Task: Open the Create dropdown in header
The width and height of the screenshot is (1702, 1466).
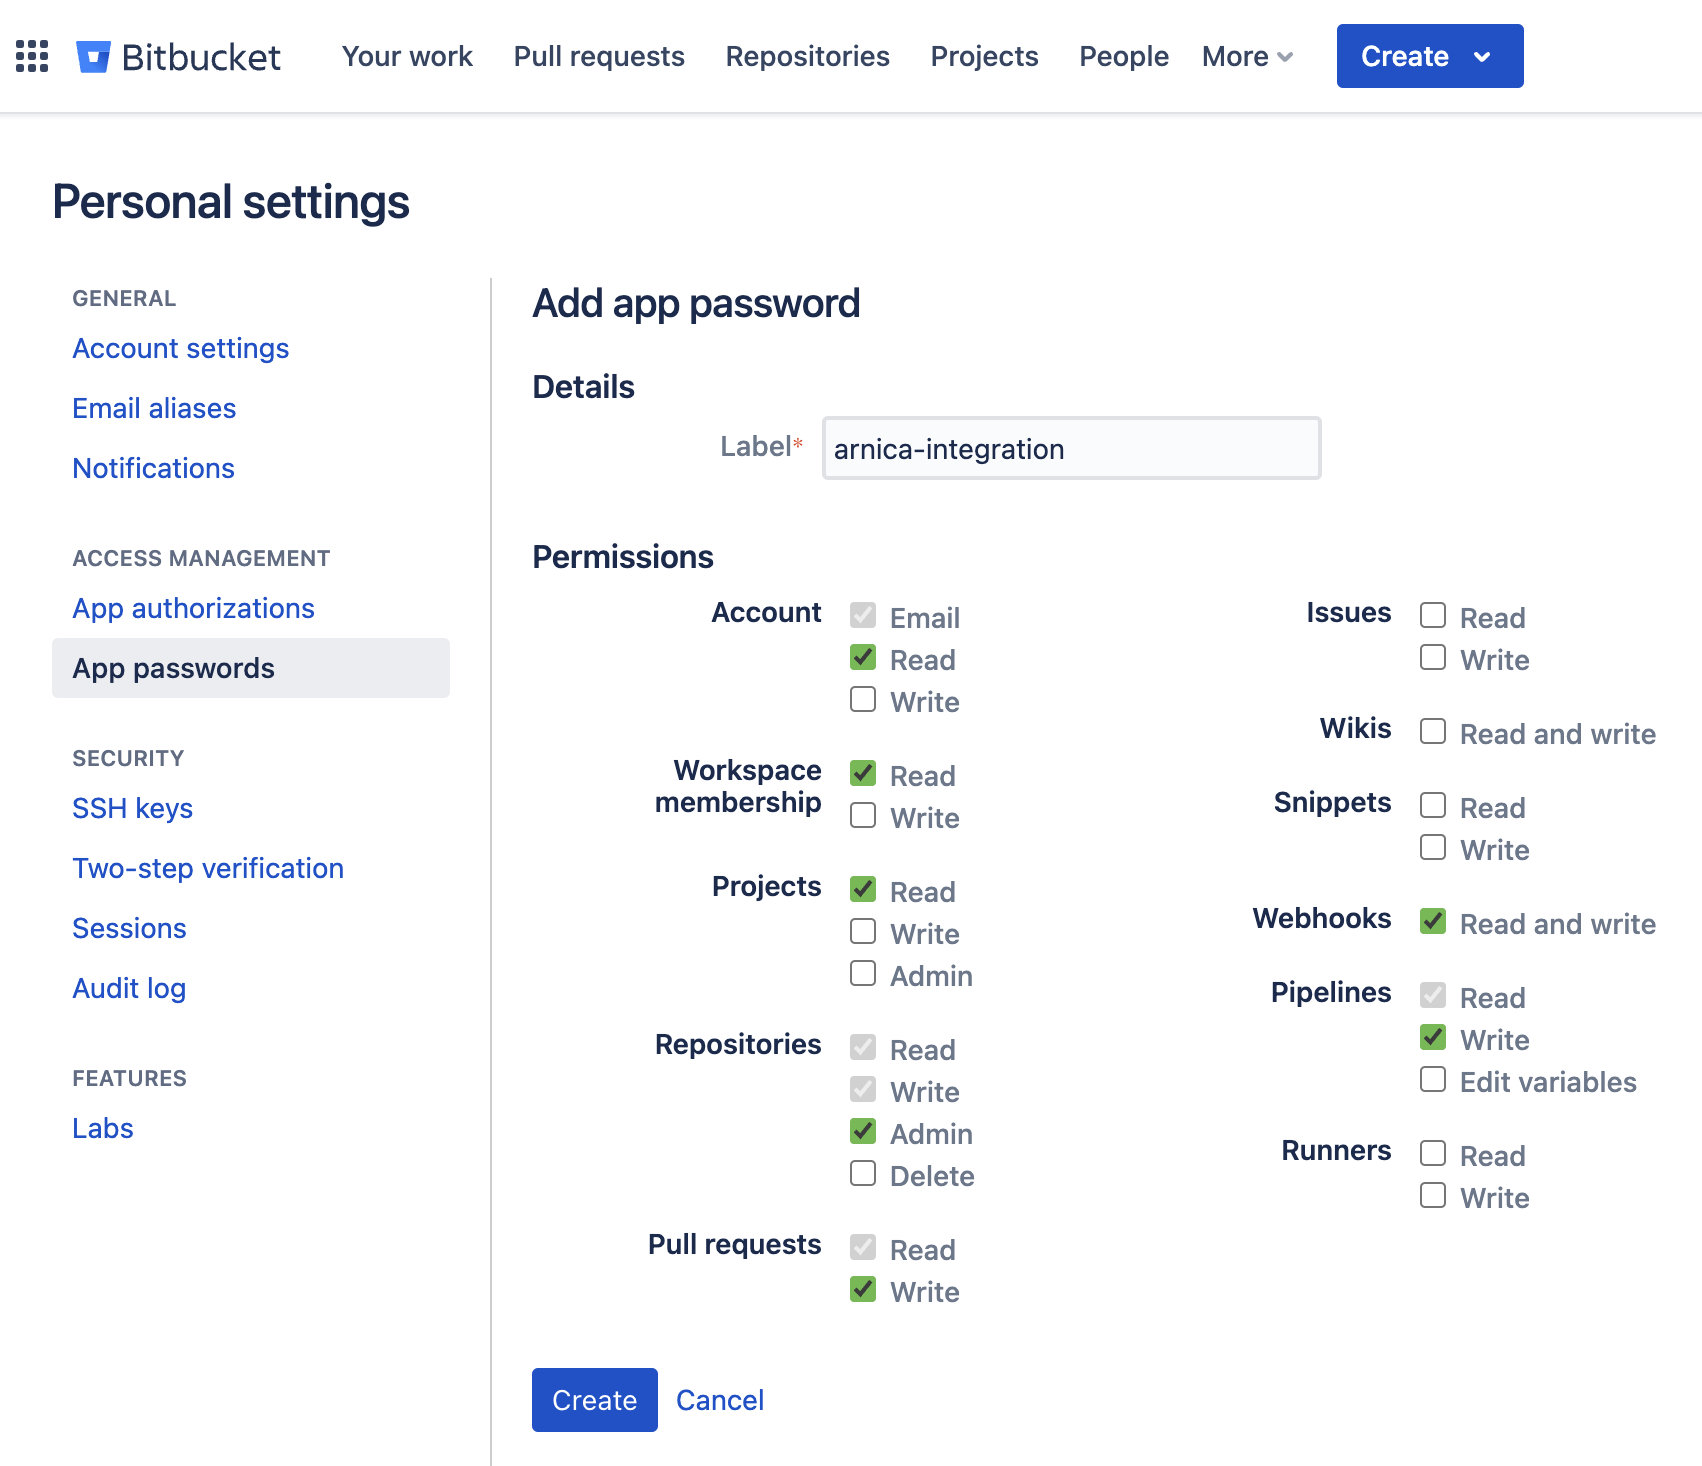Action: click(1430, 56)
